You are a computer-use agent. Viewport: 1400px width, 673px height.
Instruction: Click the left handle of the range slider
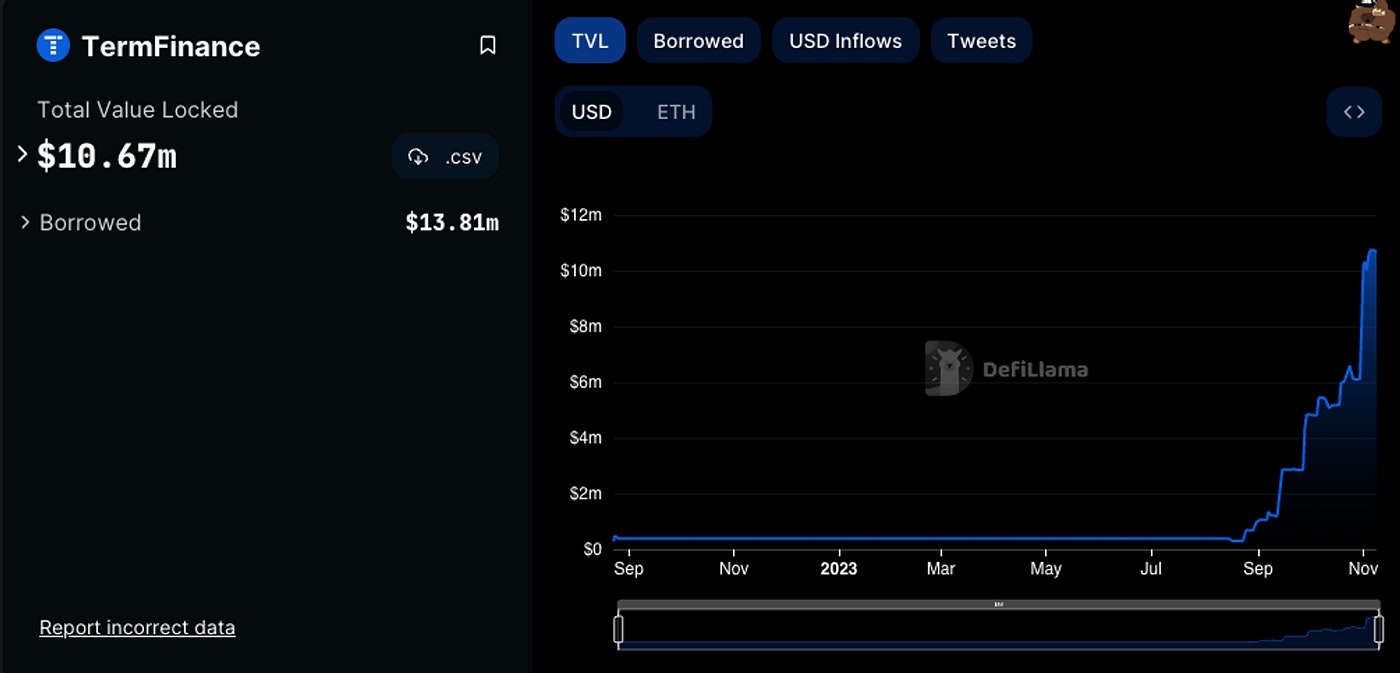coord(619,629)
